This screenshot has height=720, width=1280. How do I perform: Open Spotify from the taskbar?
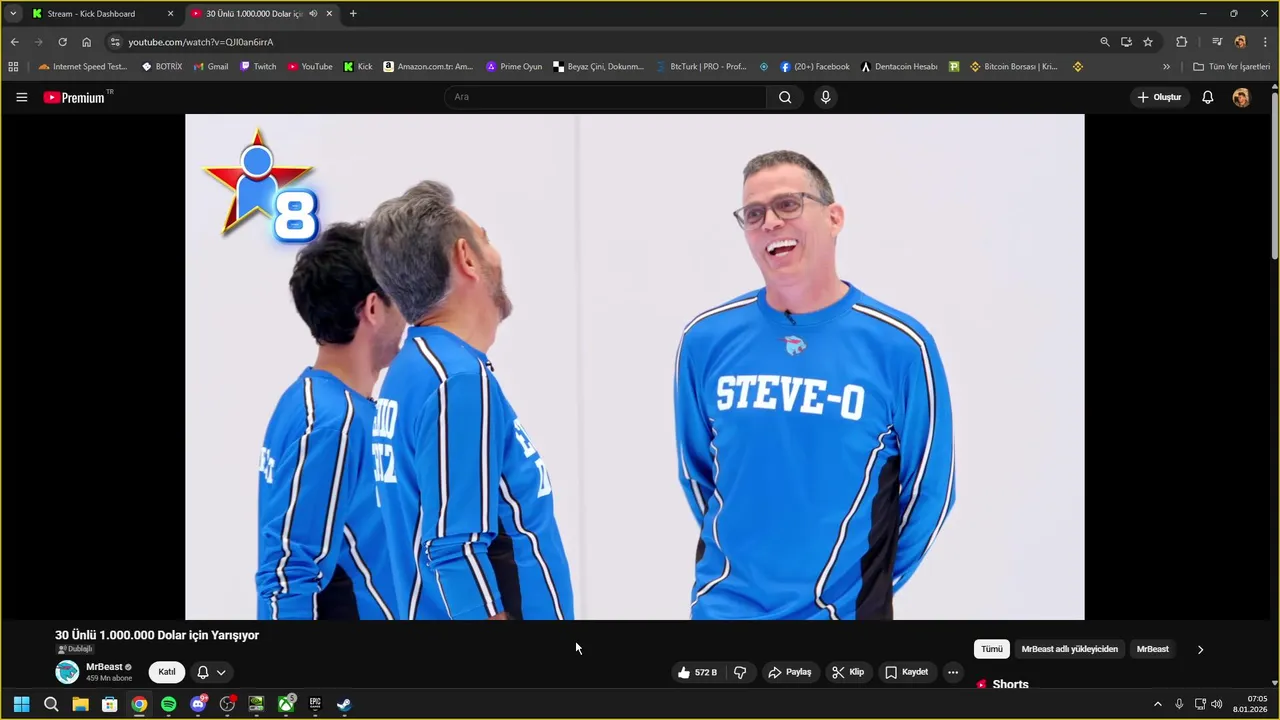point(168,704)
